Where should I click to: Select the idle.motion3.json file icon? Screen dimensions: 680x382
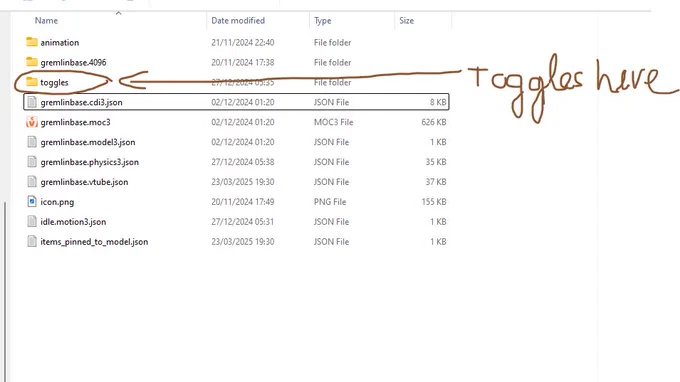32,222
